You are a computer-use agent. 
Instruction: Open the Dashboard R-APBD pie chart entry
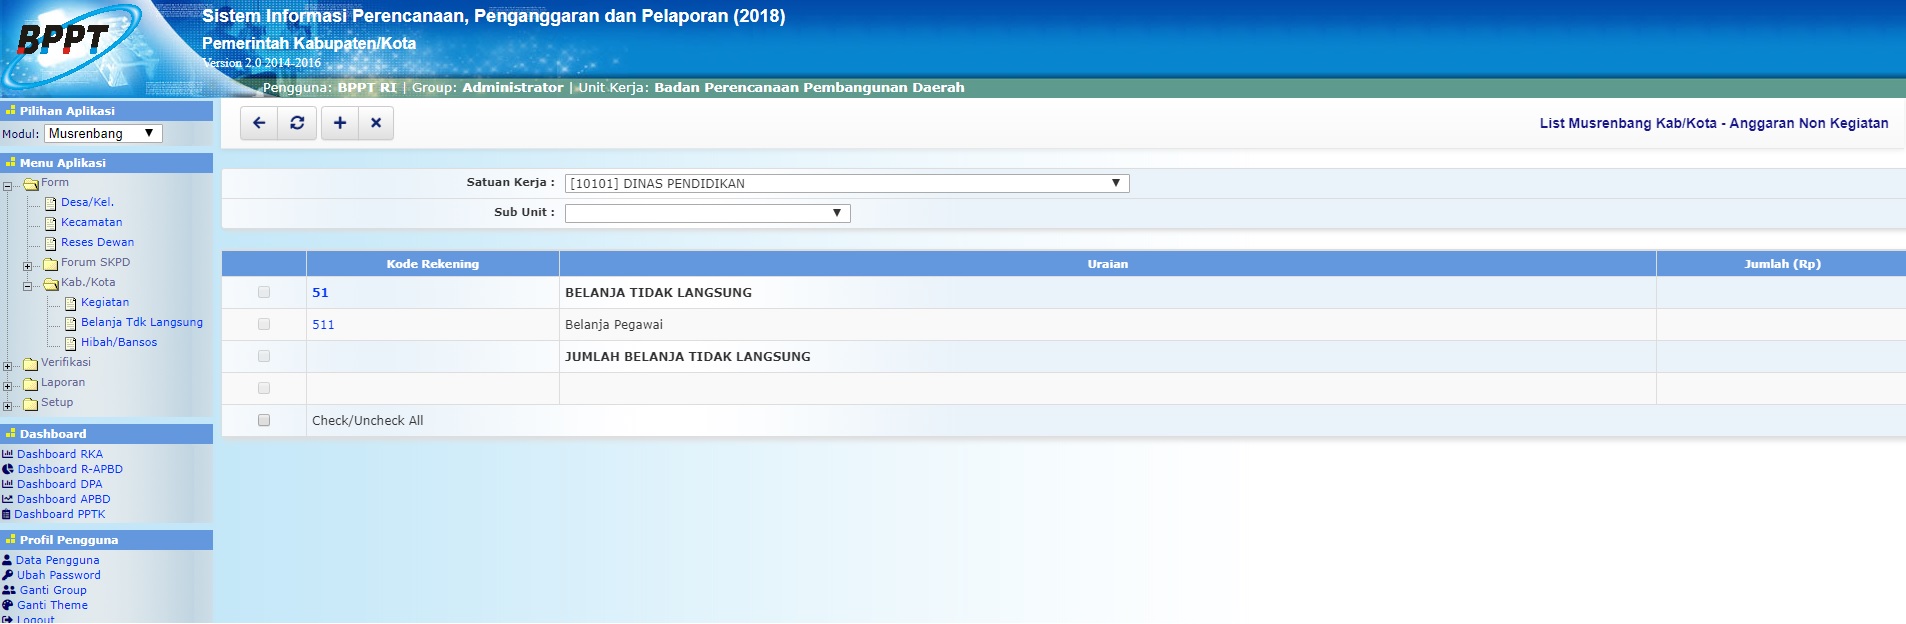[69, 469]
